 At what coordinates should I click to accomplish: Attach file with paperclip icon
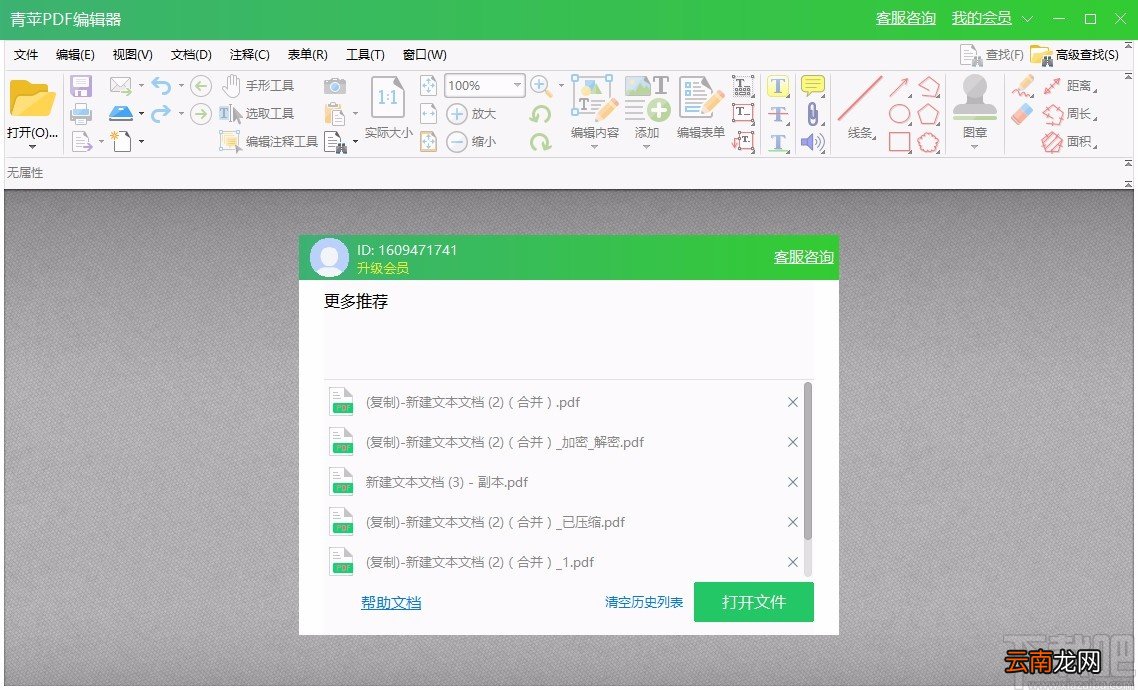pos(813,114)
